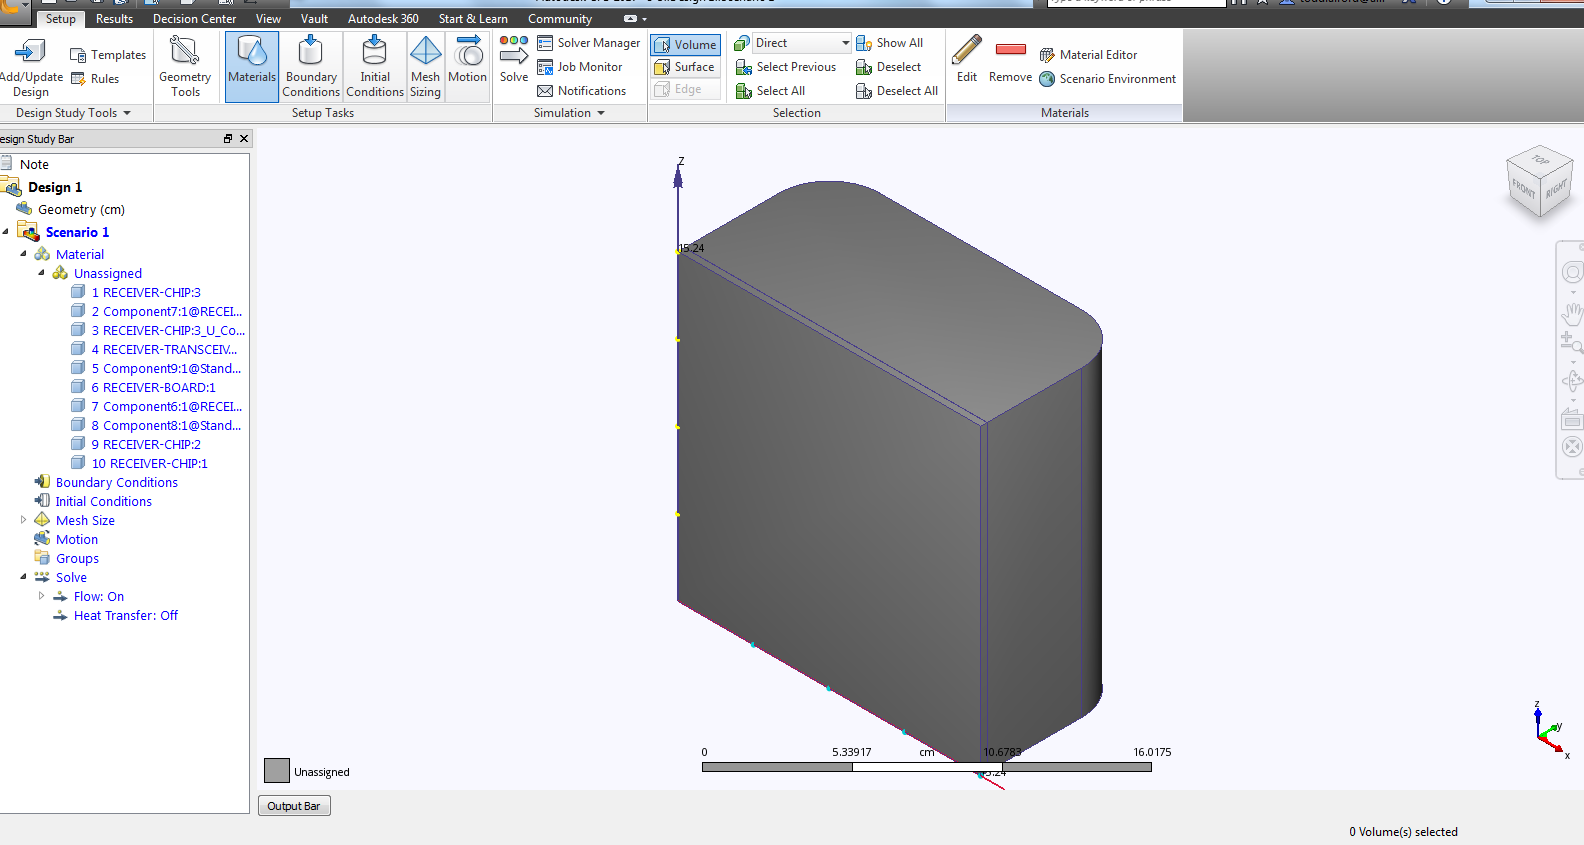Image resolution: width=1584 pixels, height=845 pixels.
Task: Open the Decision Center tab
Action: 195,19
